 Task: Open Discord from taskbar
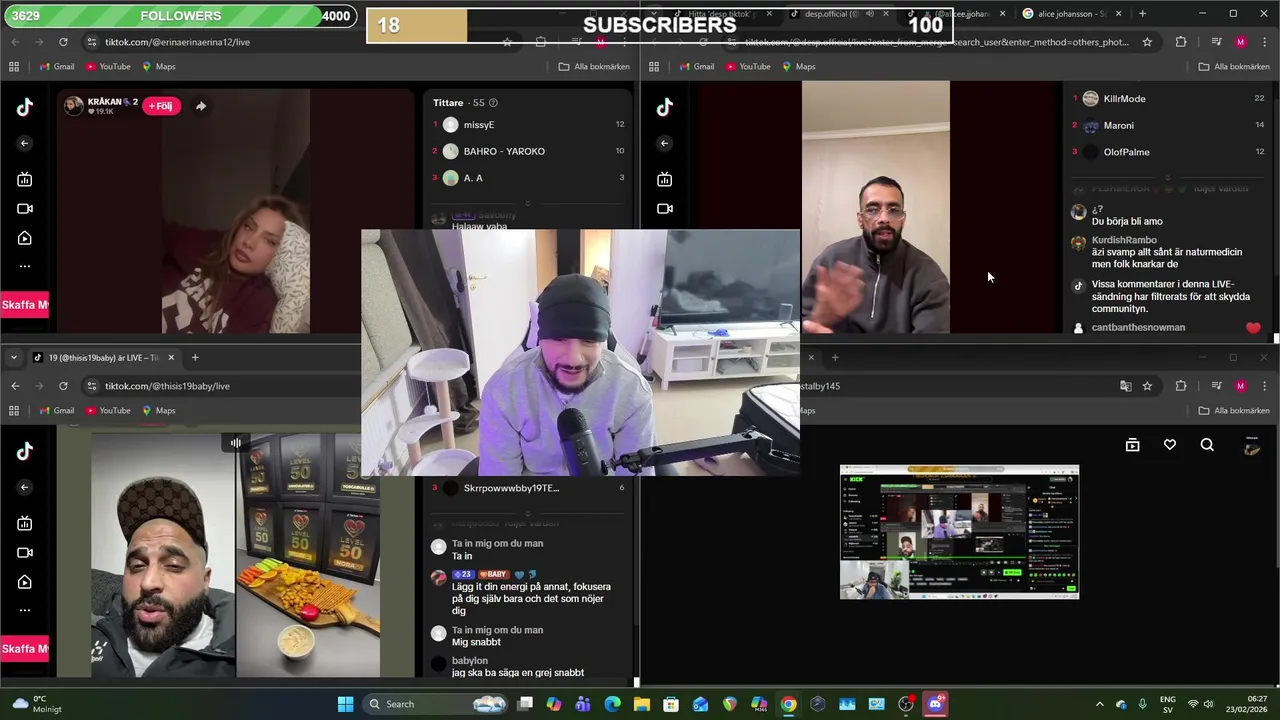tap(935, 704)
